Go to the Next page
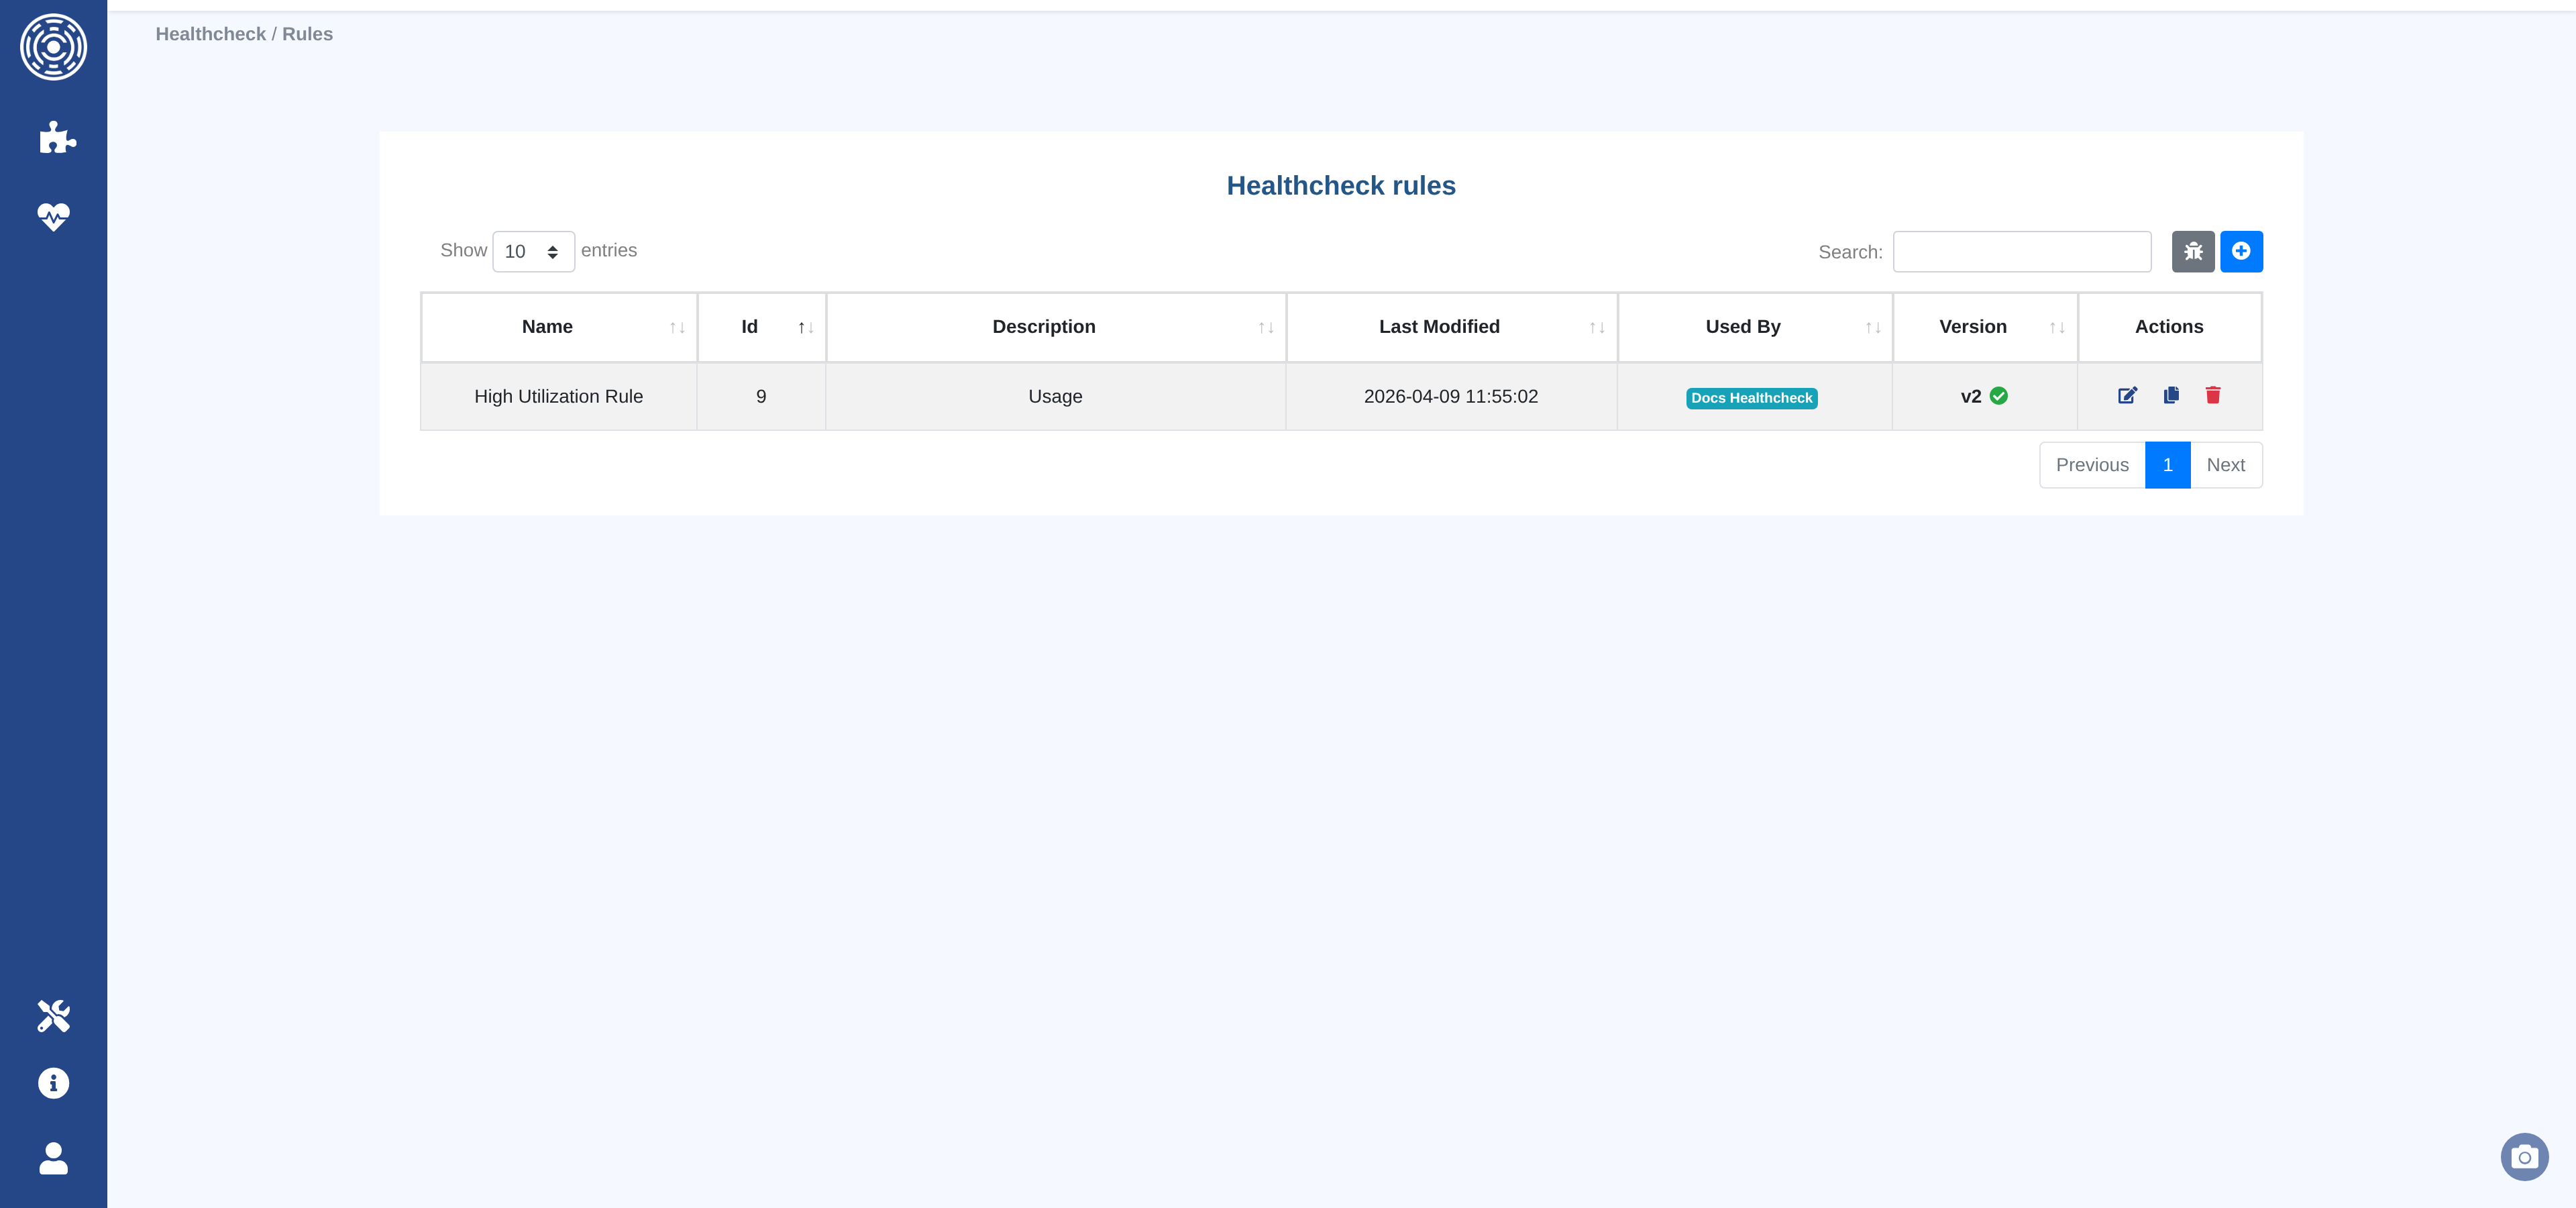Viewport: 2576px width, 1208px height. [x=2225, y=465]
